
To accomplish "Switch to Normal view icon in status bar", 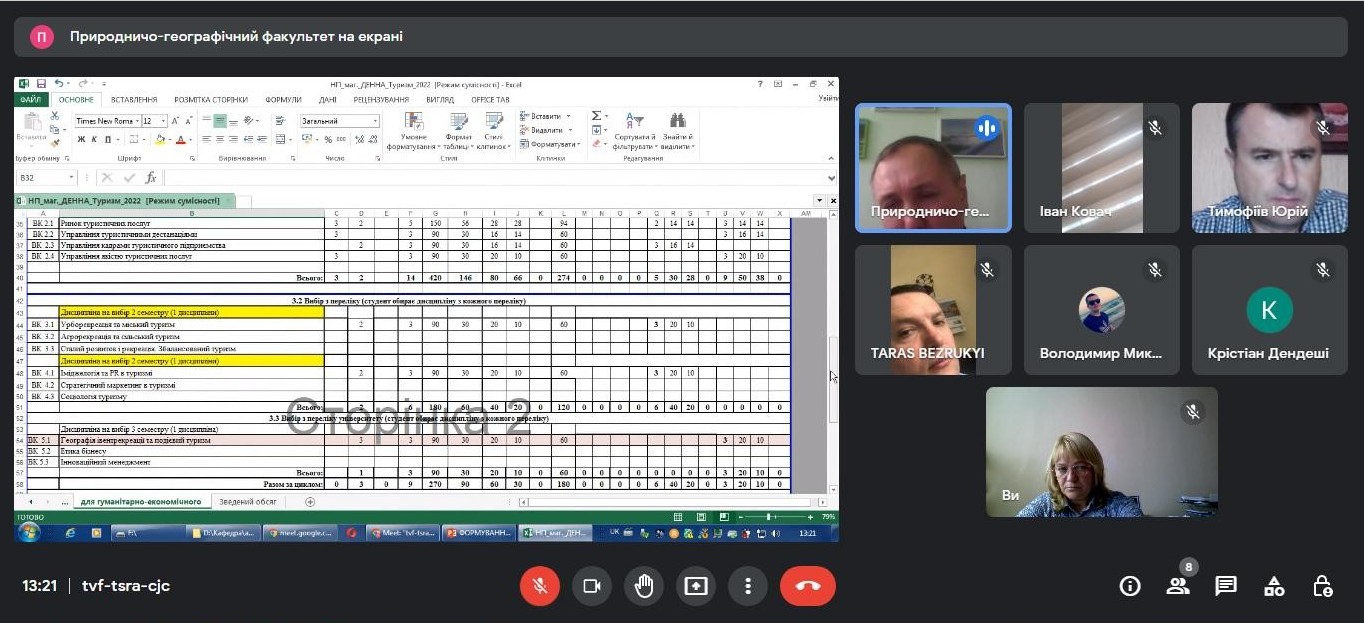I will pyautogui.click(x=677, y=517).
